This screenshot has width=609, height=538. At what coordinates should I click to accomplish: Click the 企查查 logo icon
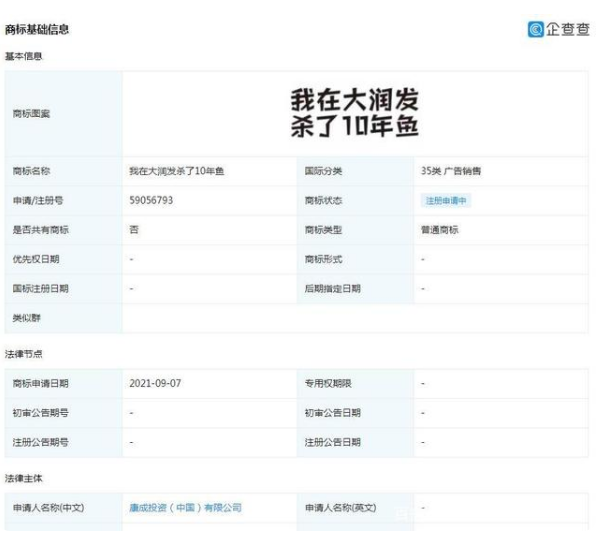(x=536, y=30)
